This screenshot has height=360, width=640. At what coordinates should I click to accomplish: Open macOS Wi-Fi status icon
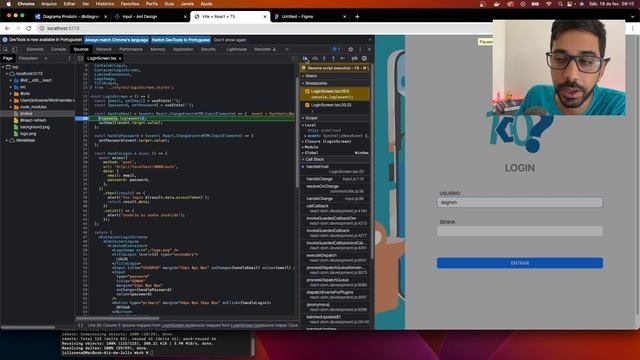pos(549,4)
